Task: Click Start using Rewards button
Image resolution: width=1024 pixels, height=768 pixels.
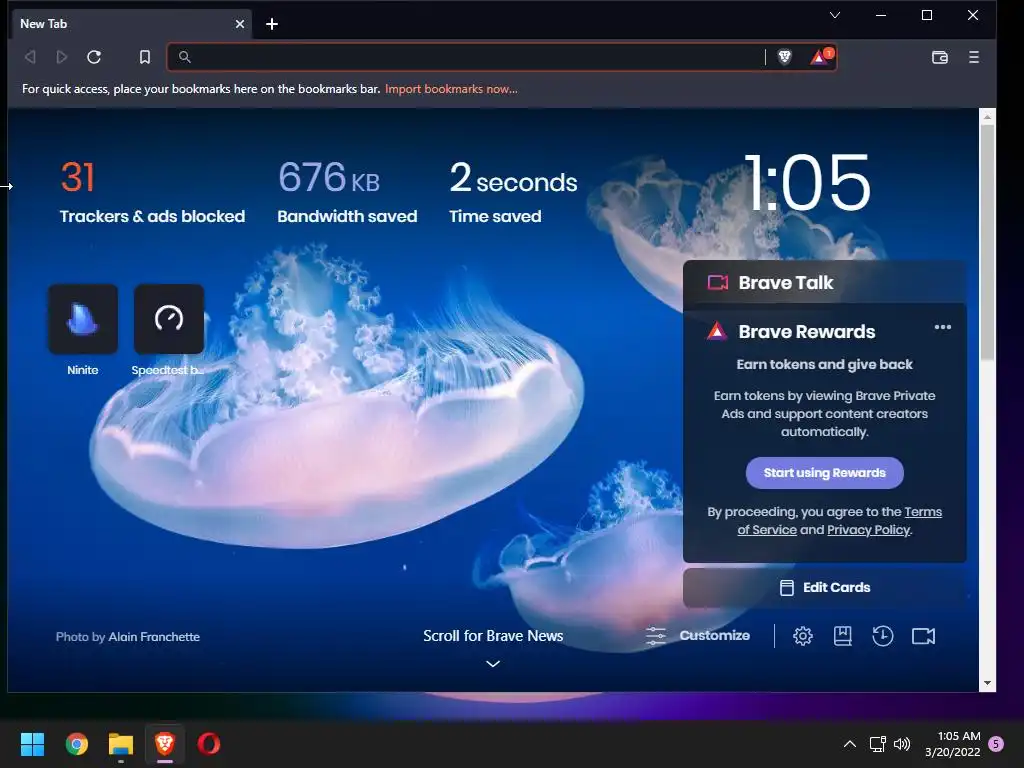Action: point(824,473)
